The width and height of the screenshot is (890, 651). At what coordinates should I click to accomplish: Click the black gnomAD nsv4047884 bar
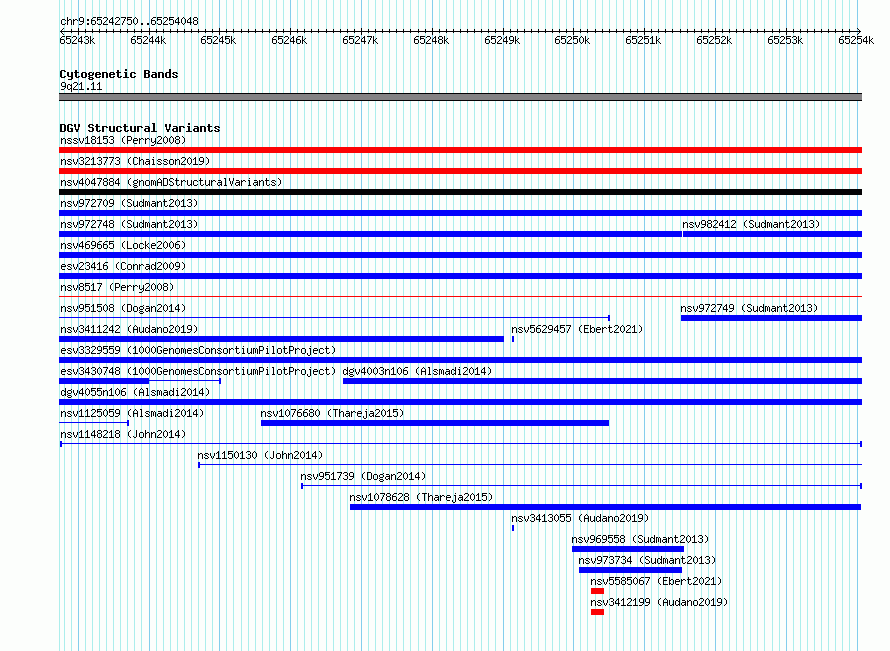[460, 192]
